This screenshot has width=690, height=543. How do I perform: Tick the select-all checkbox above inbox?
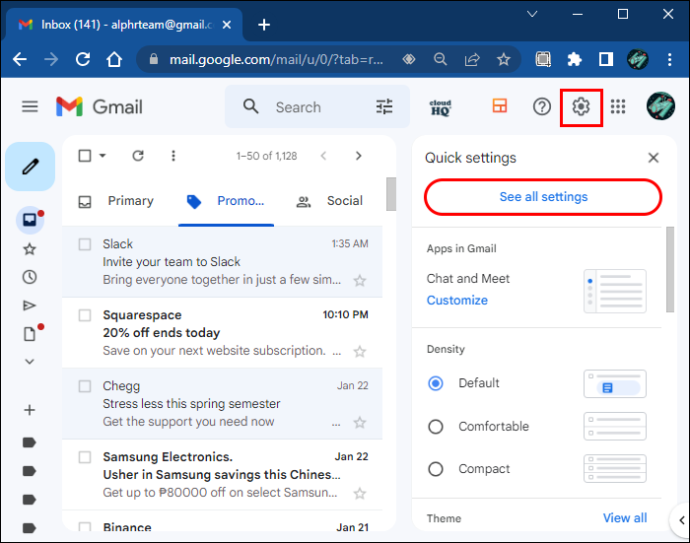point(84,156)
